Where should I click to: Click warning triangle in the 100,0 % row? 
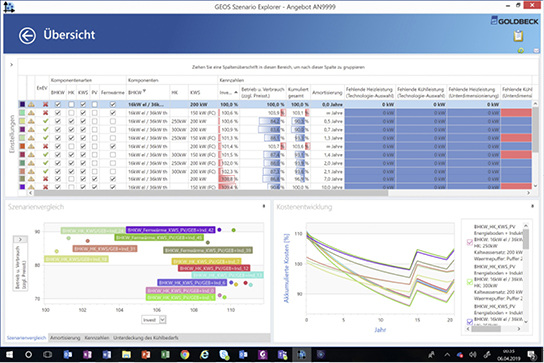coord(31,104)
